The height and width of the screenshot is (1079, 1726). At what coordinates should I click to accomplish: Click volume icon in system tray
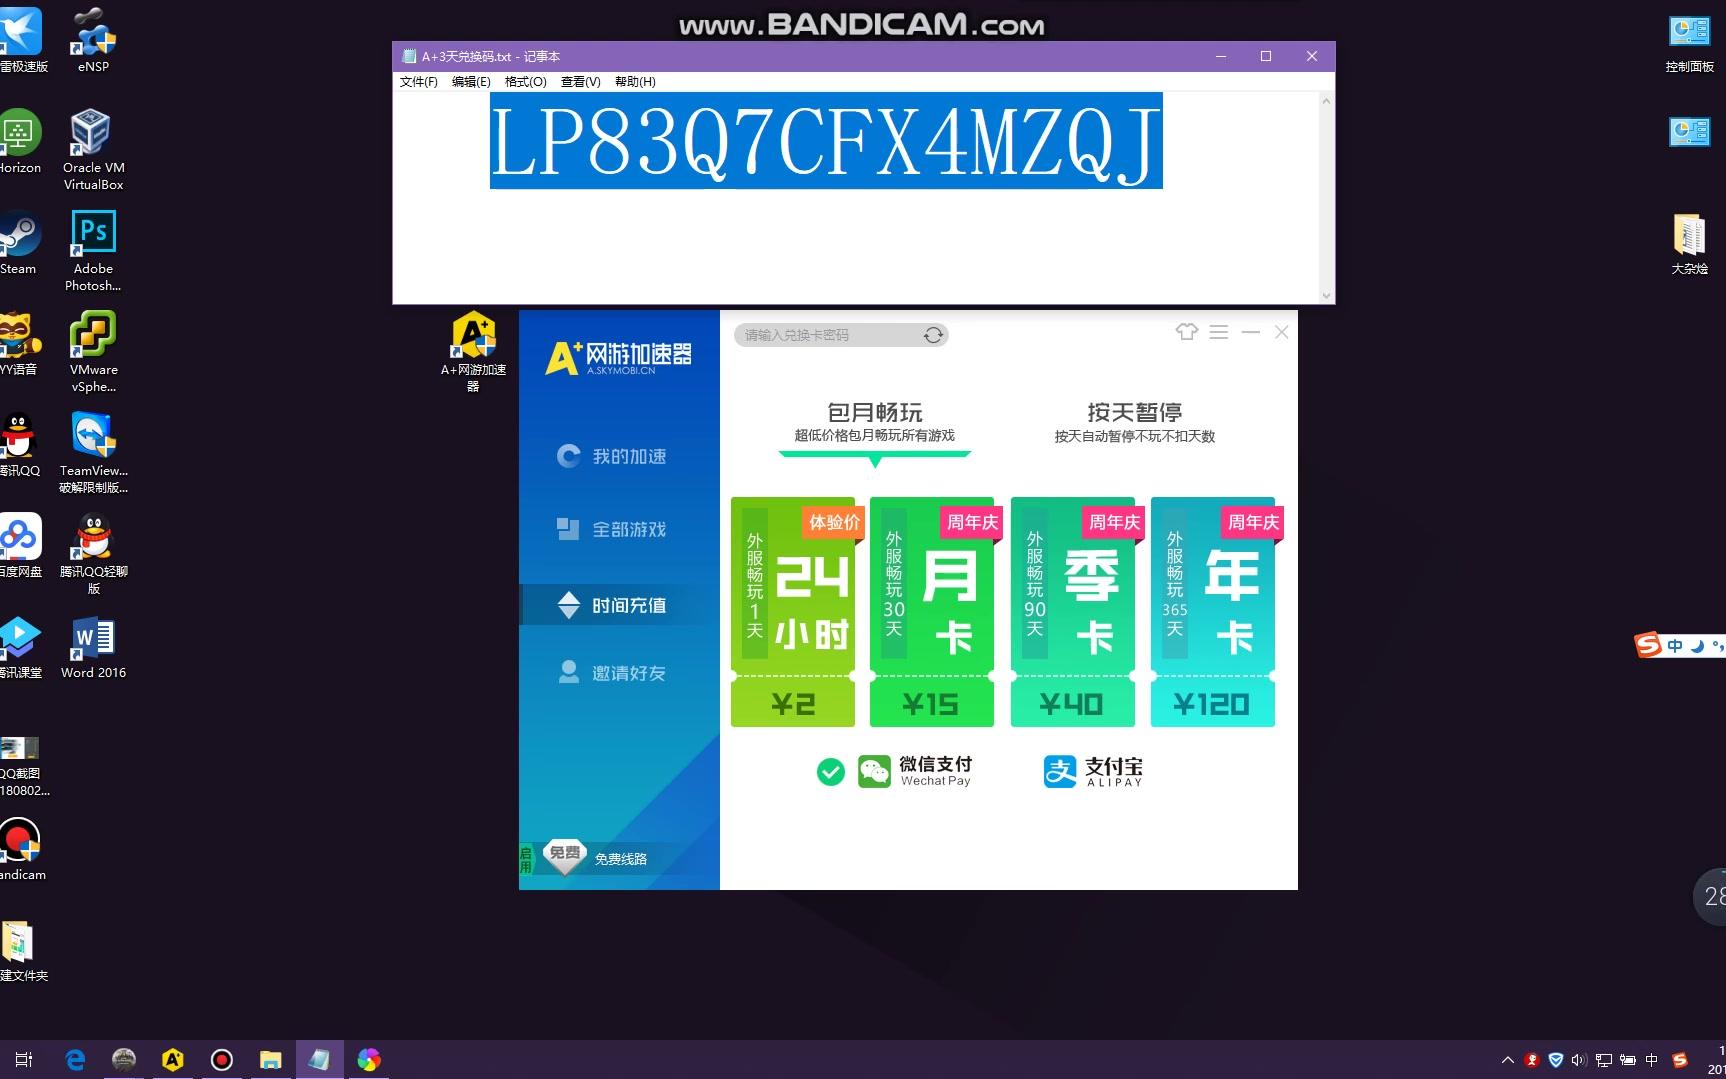click(x=1579, y=1060)
